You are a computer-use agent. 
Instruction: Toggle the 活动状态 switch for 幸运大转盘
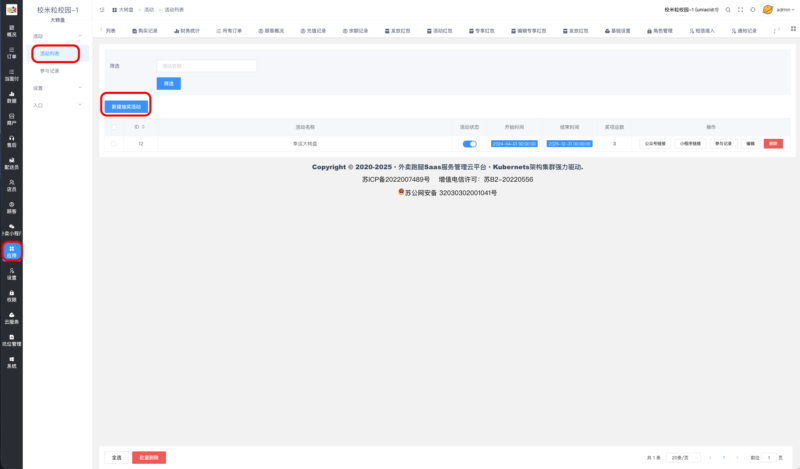(469, 144)
